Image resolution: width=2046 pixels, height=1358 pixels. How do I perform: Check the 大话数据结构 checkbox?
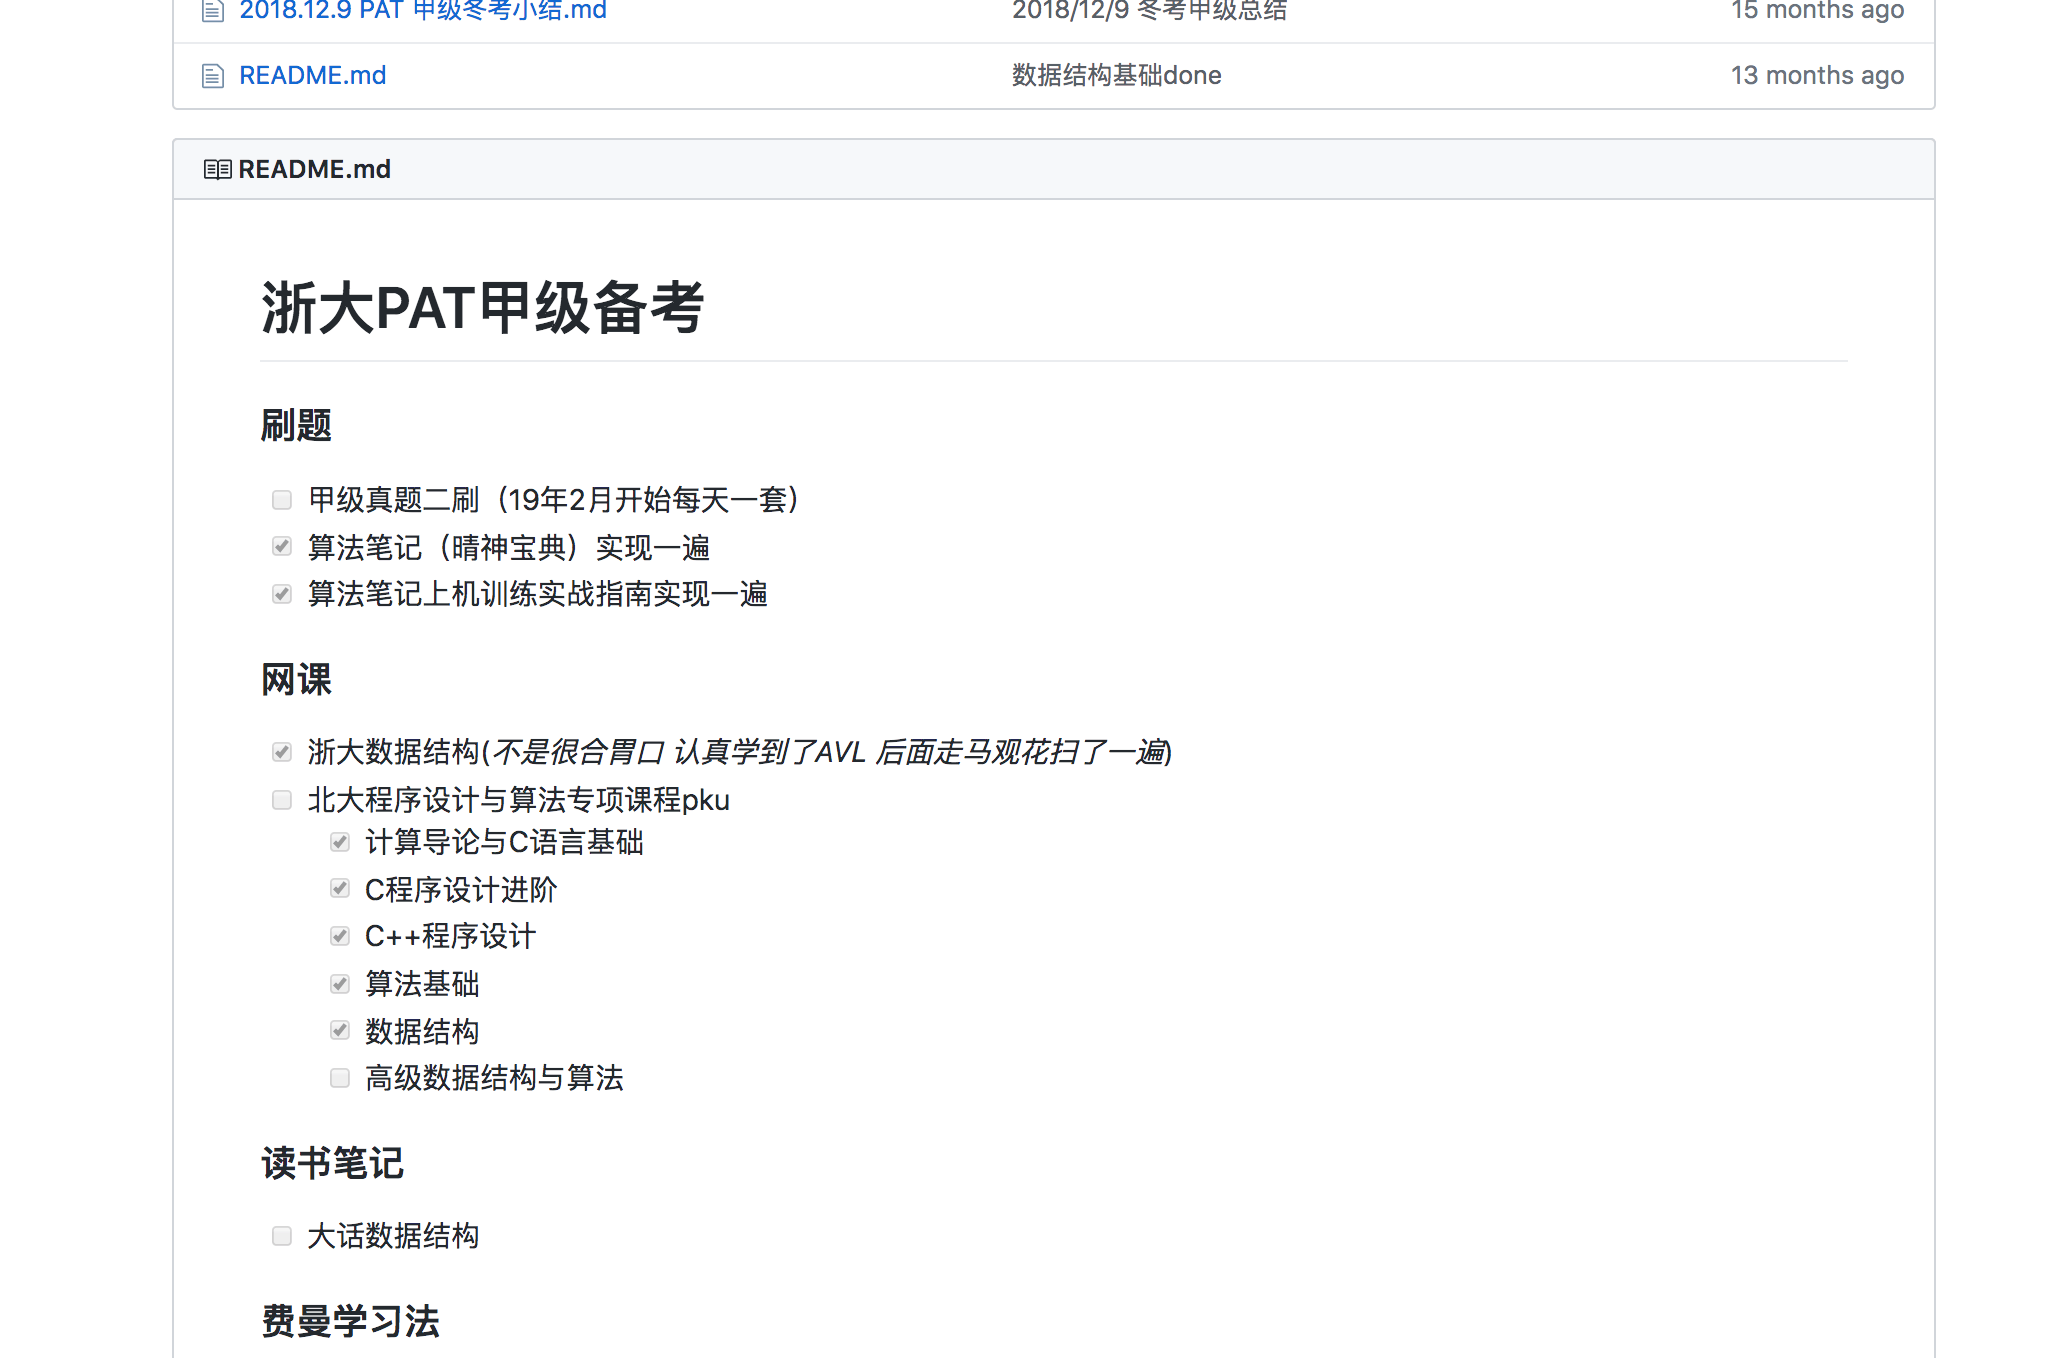(282, 1236)
